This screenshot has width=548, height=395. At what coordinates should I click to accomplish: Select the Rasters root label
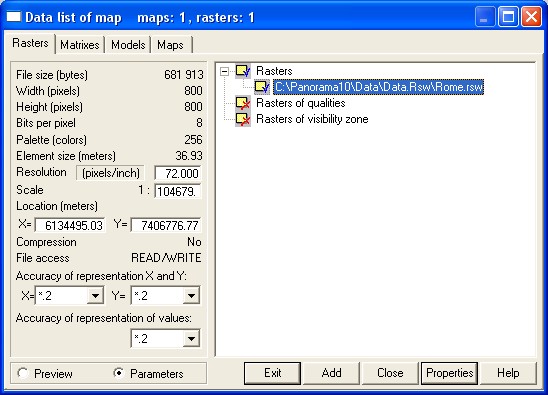tap(274, 71)
